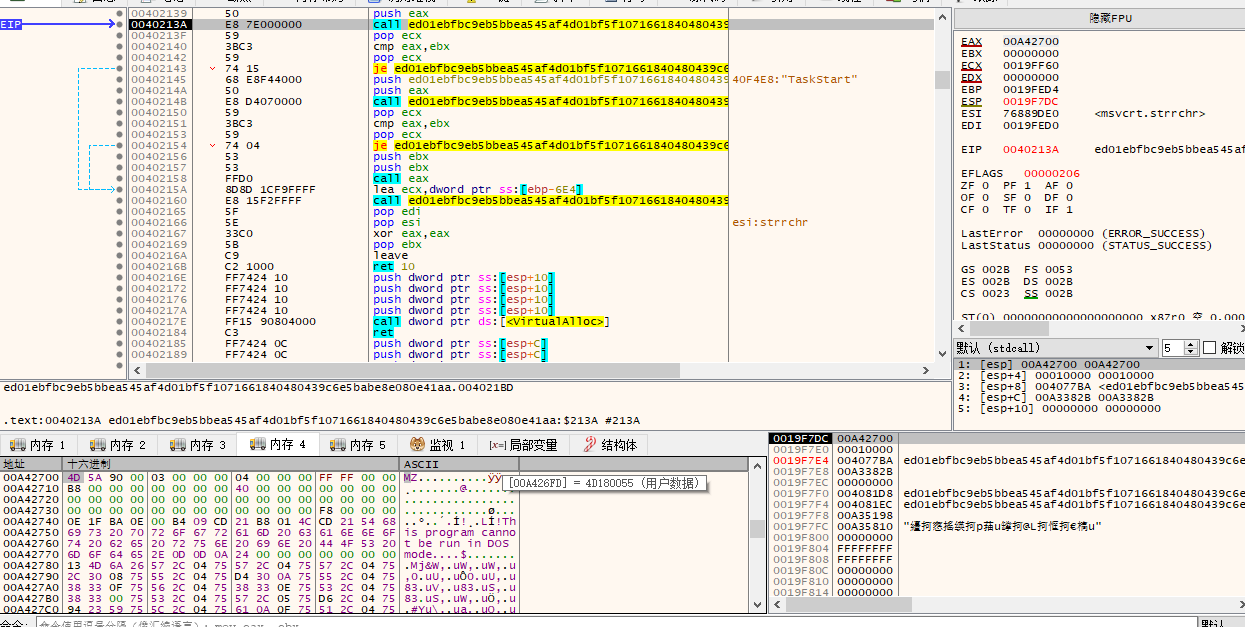Image resolution: width=1245 pixels, height=627 pixels.
Task: Select the VirtualAlloc call instruction line
Action: point(490,321)
